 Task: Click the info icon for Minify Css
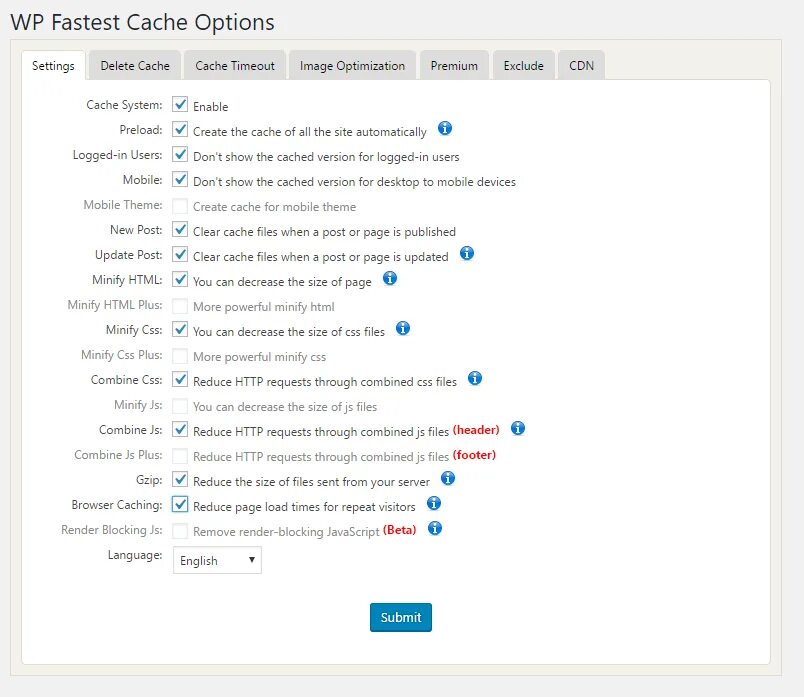click(x=403, y=328)
